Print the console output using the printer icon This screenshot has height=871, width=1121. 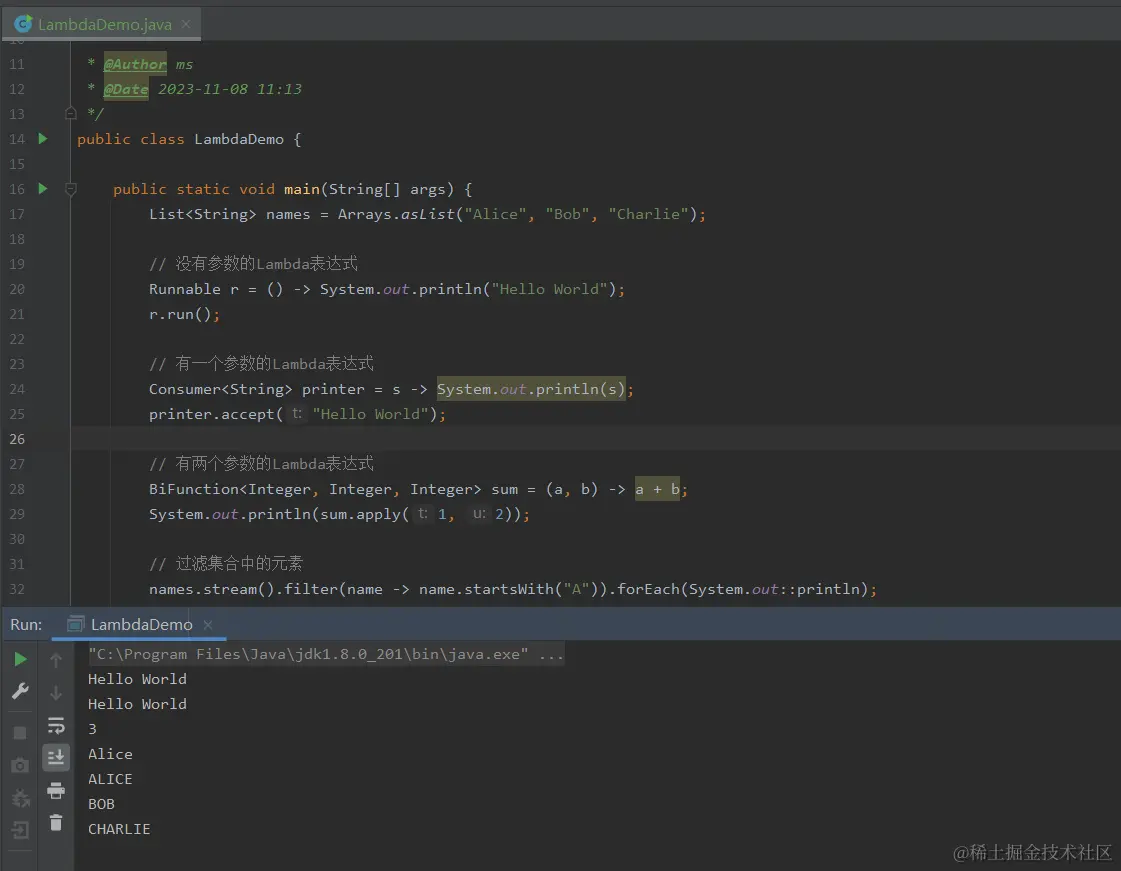(56, 790)
